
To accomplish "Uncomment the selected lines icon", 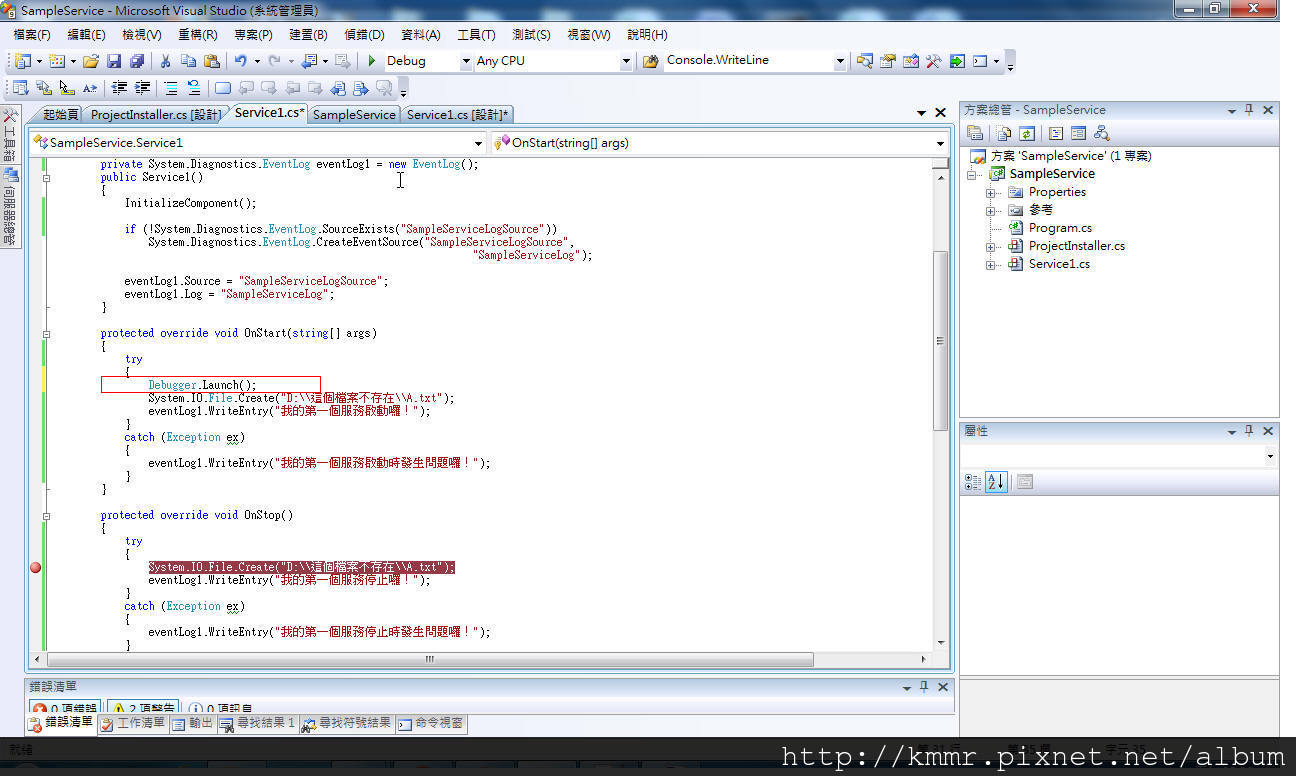I will (x=194, y=88).
